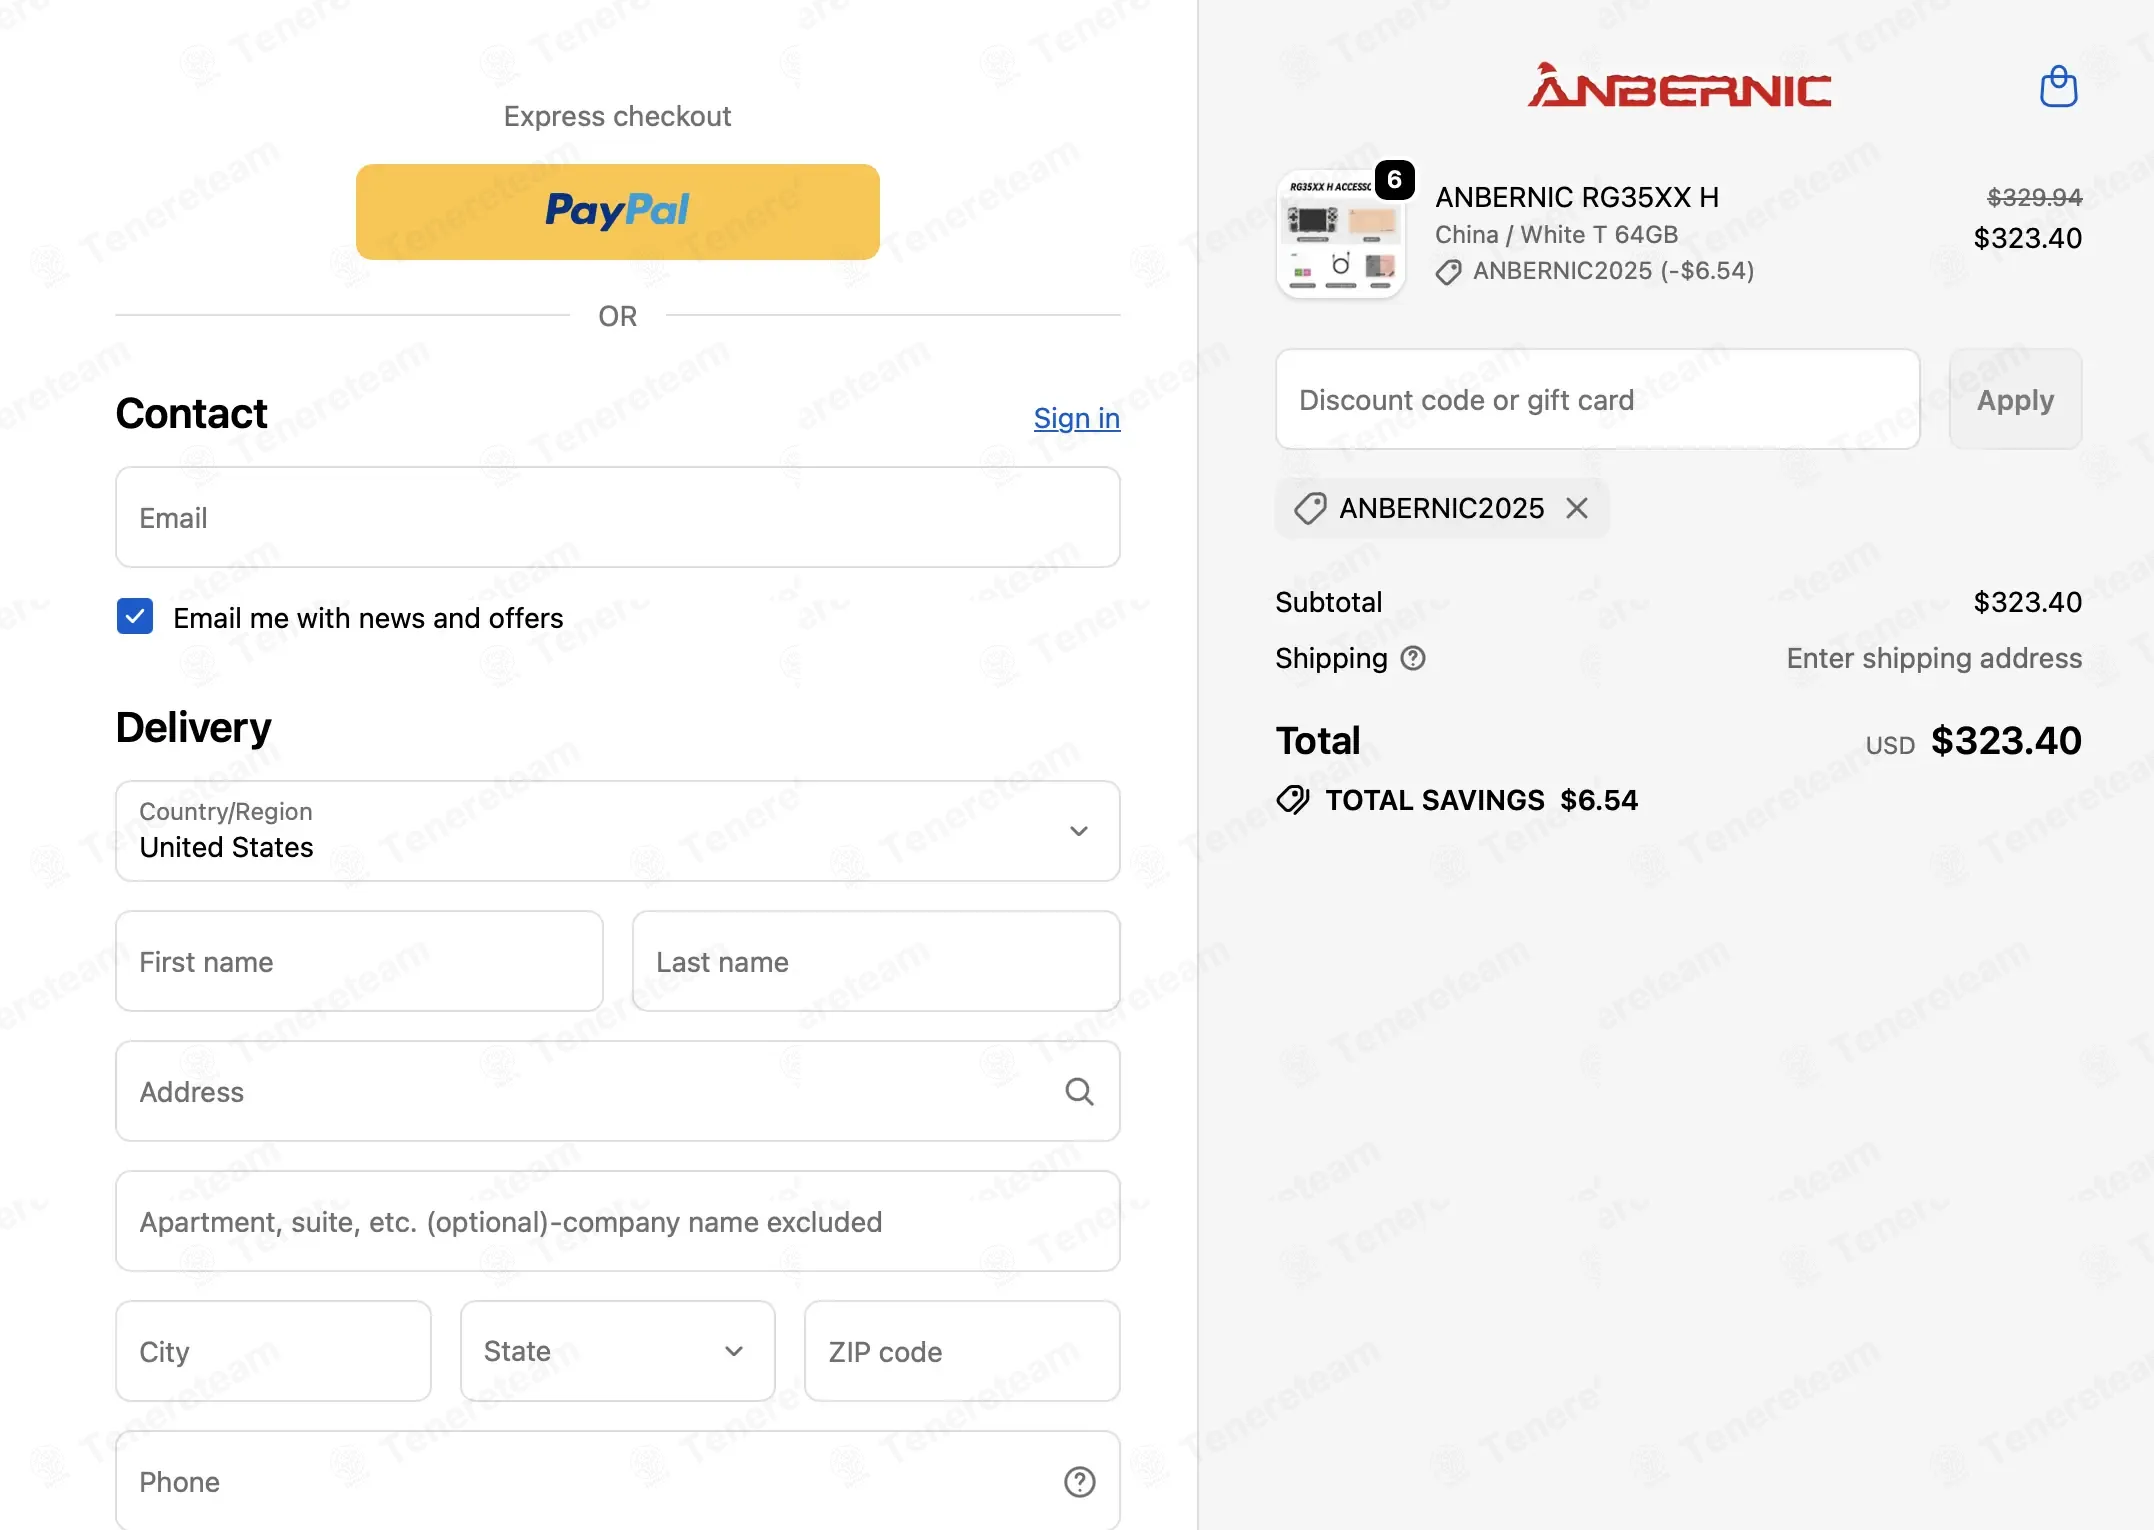The height and width of the screenshot is (1530, 2154).
Task: Click the Sign in link
Action: 1077,418
